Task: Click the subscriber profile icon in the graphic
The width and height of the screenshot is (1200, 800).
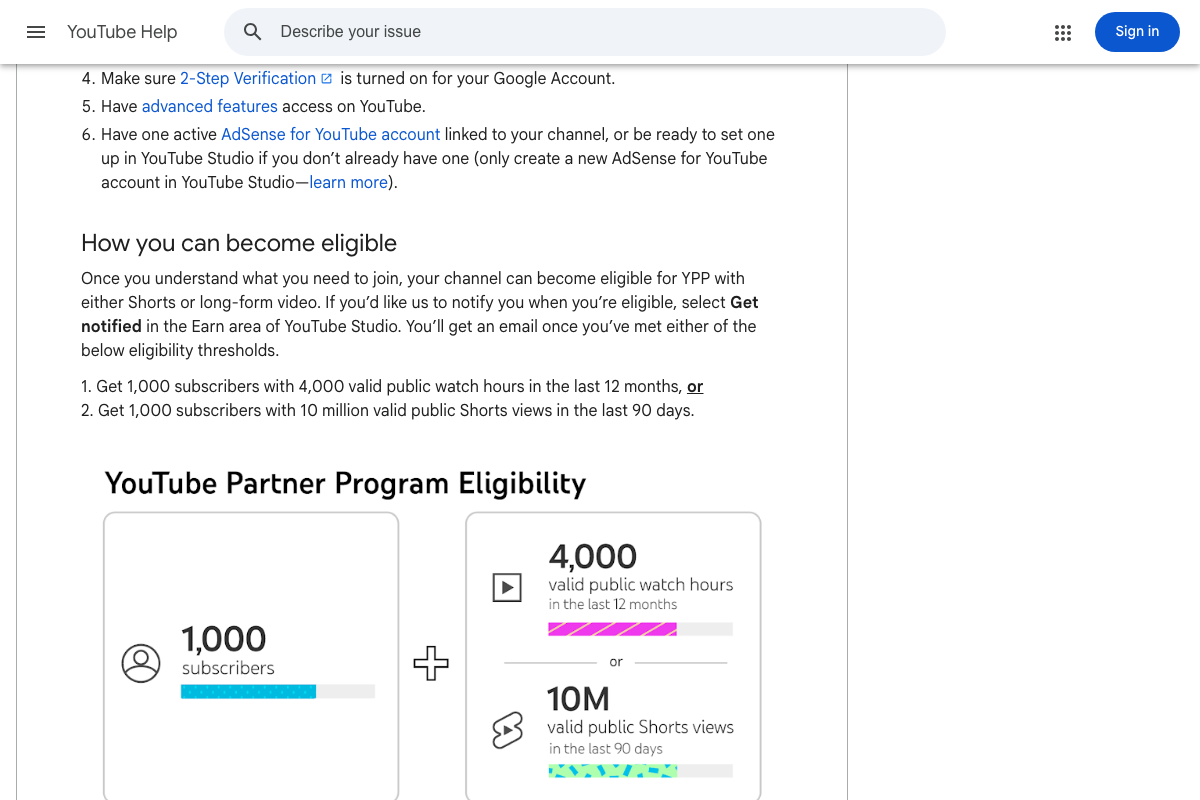Action: 141,663
